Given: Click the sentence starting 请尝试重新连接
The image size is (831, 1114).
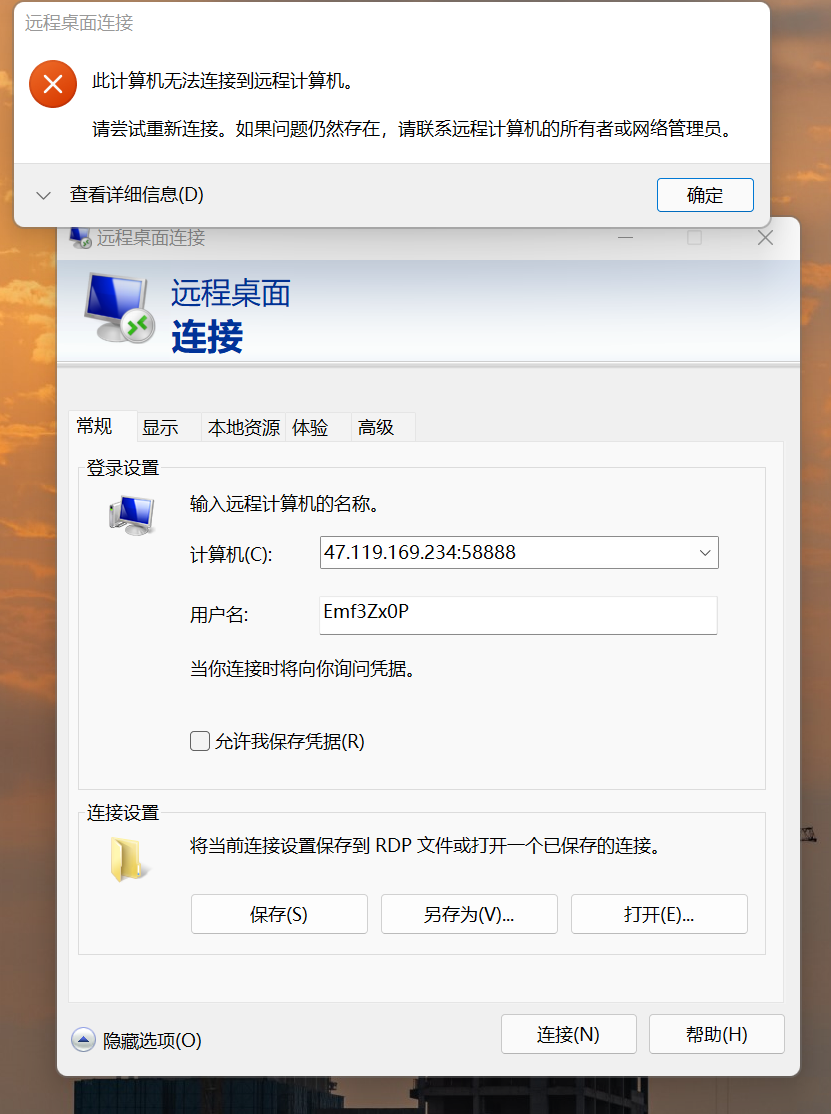Looking at the screenshot, I should point(413,129).
